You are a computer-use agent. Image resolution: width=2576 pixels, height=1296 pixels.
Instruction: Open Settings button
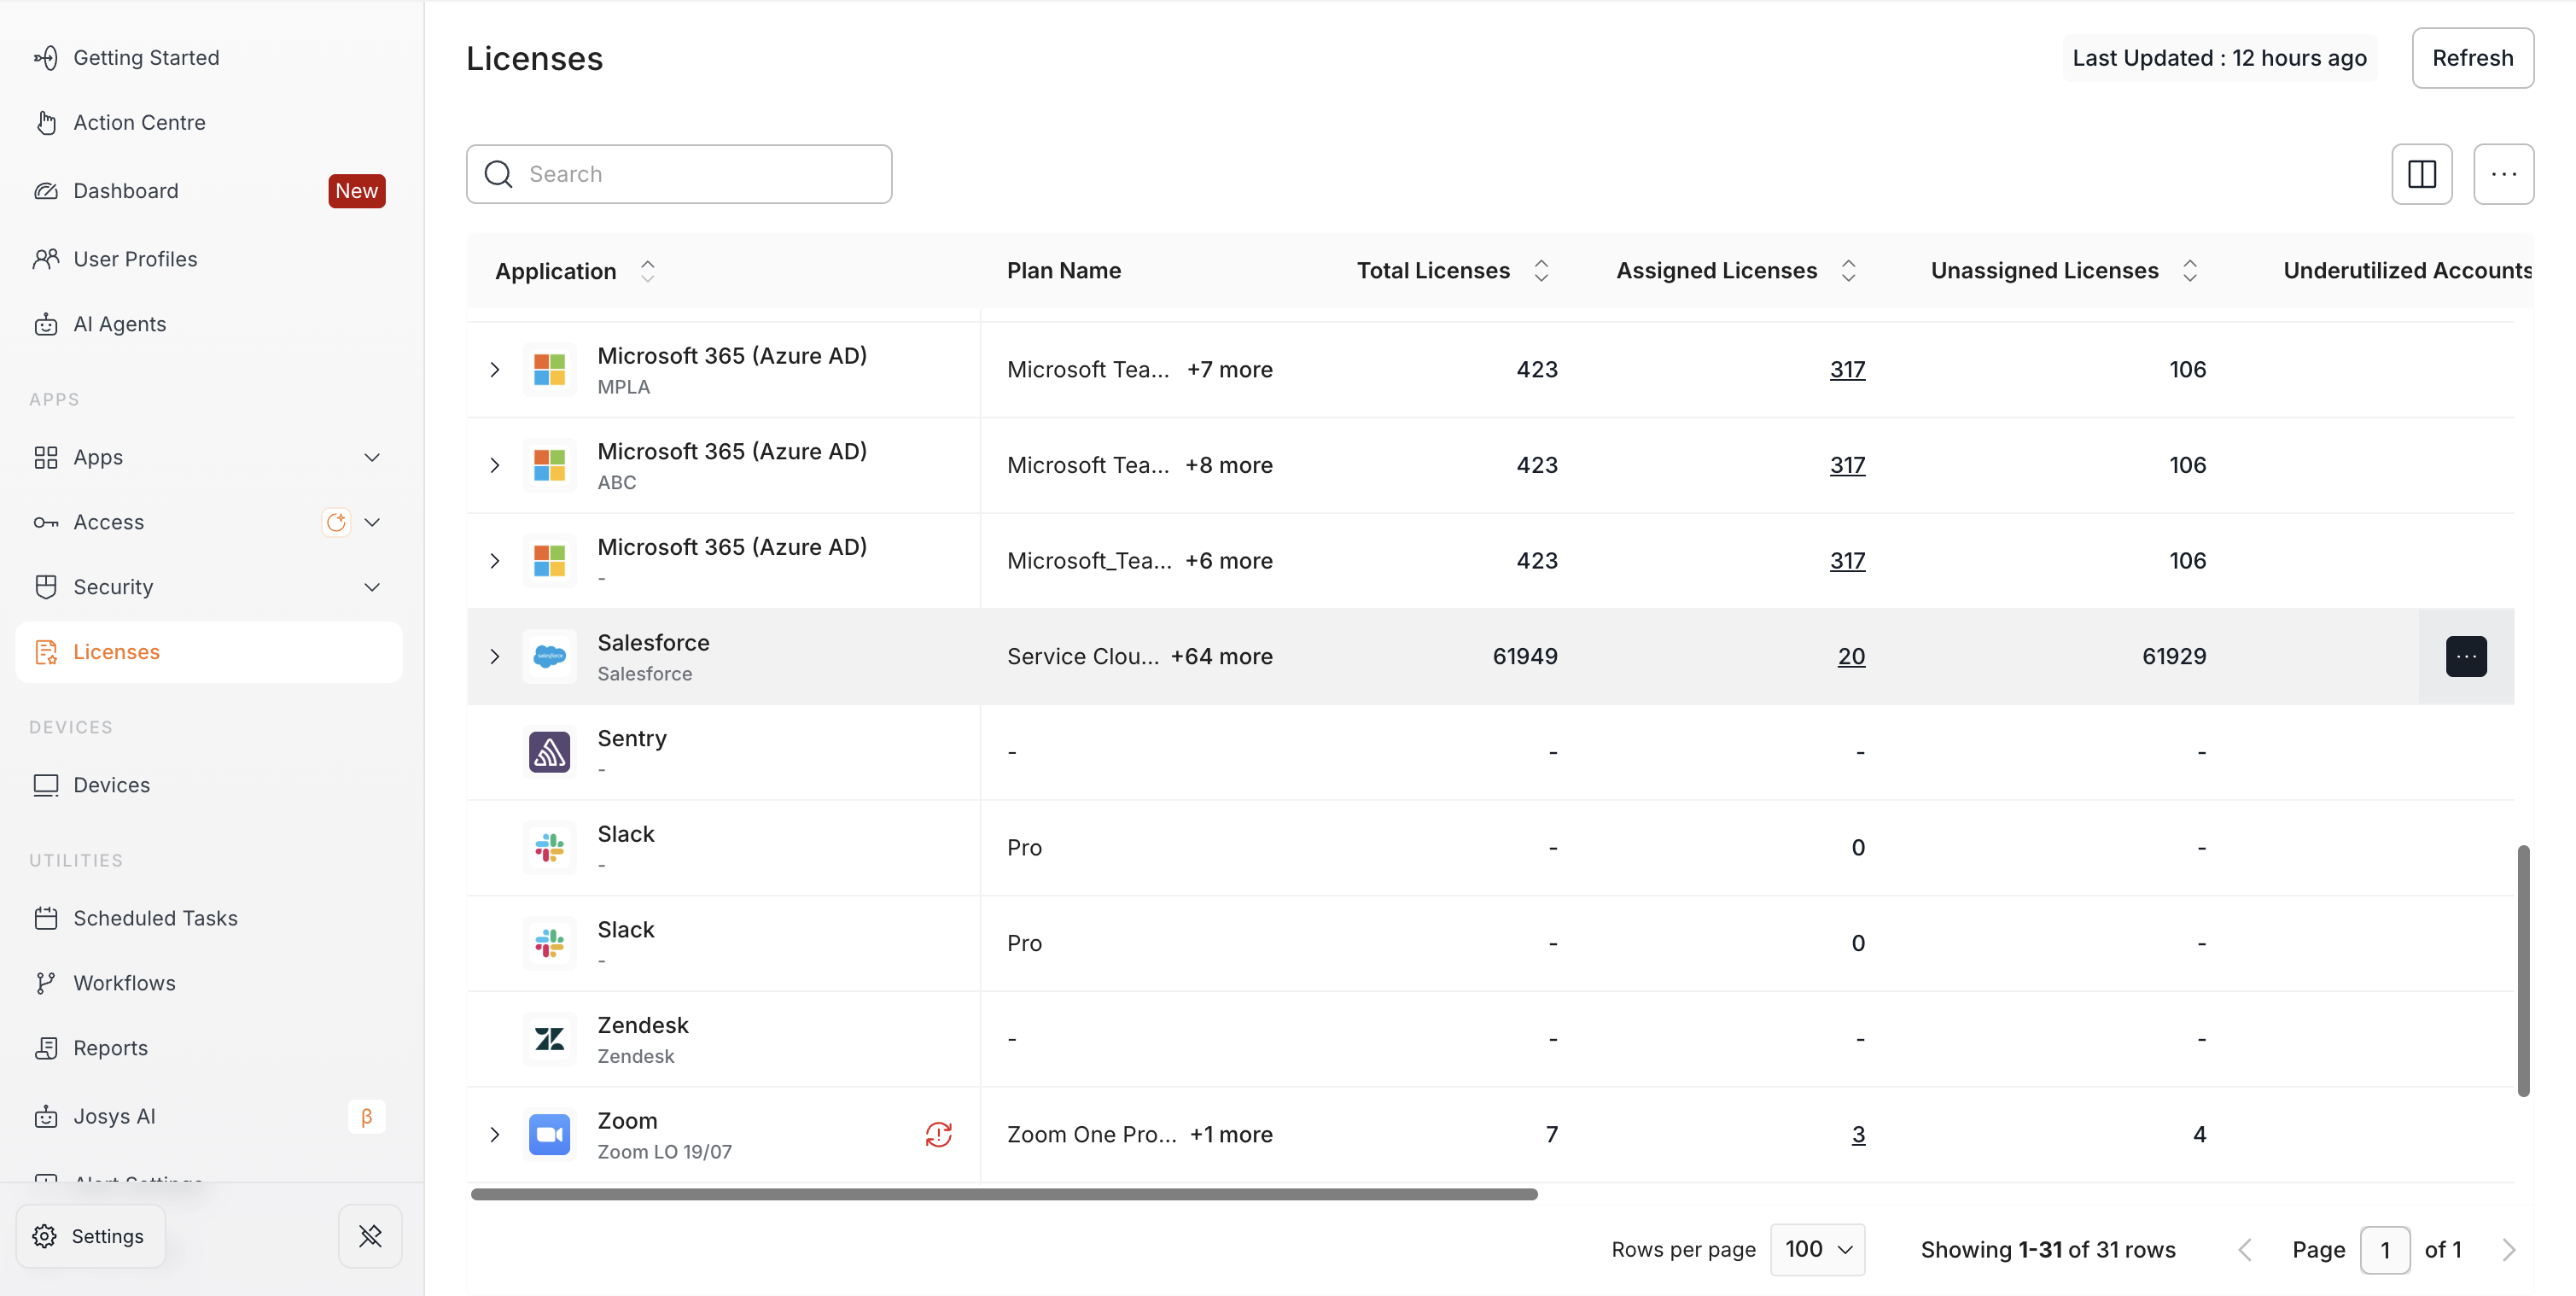pos(90,1236)
